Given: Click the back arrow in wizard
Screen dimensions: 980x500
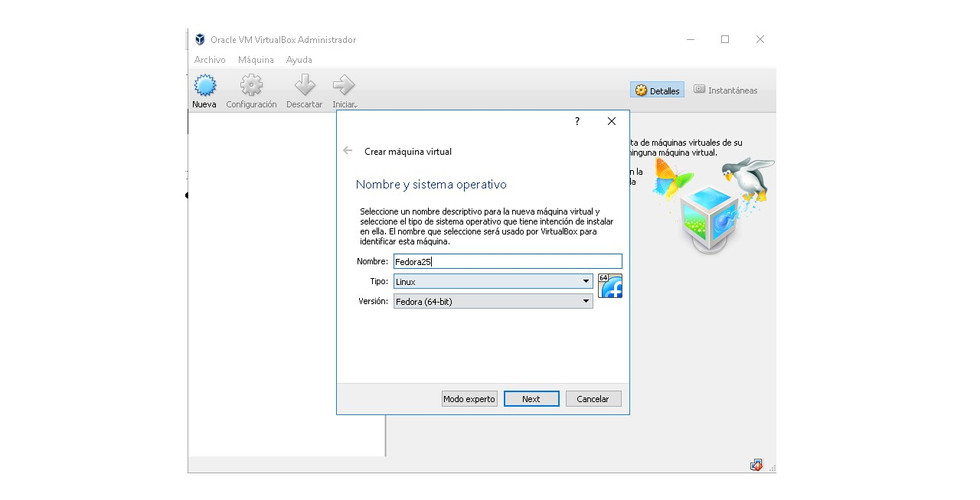Looking at the screenshot, I should point(348,151).
